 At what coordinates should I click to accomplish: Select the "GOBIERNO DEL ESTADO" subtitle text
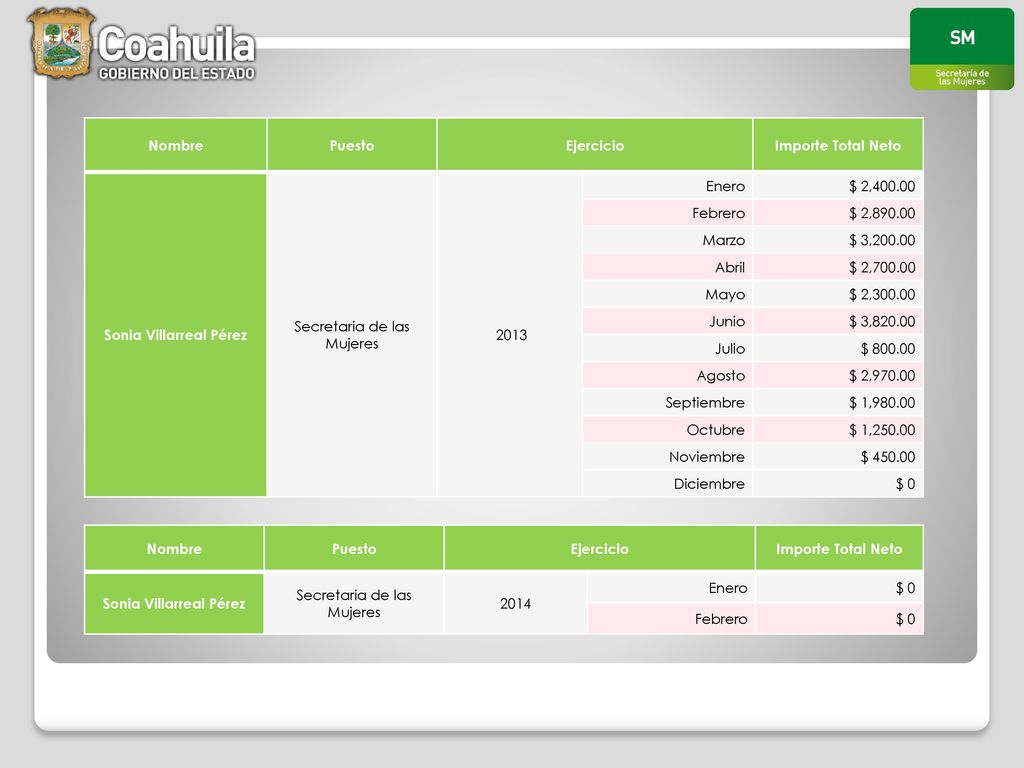[x=176, y=74]
